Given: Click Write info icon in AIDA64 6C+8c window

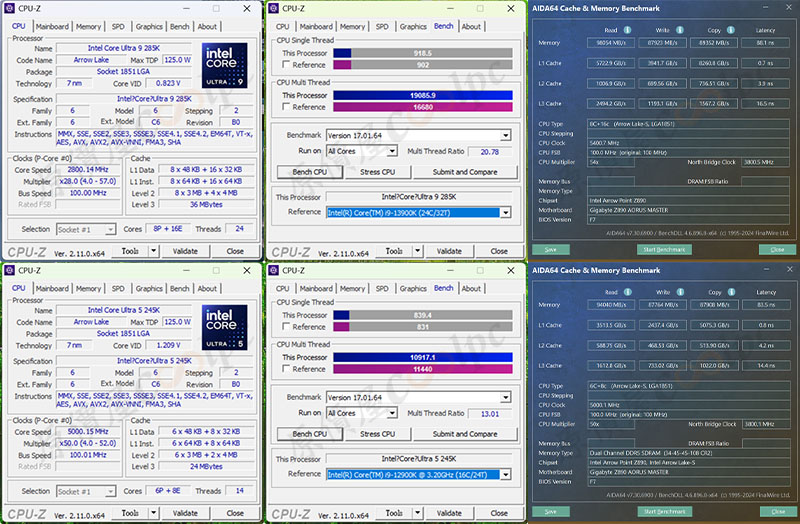Looking at the screenshot, I should [x=680, y=292].
